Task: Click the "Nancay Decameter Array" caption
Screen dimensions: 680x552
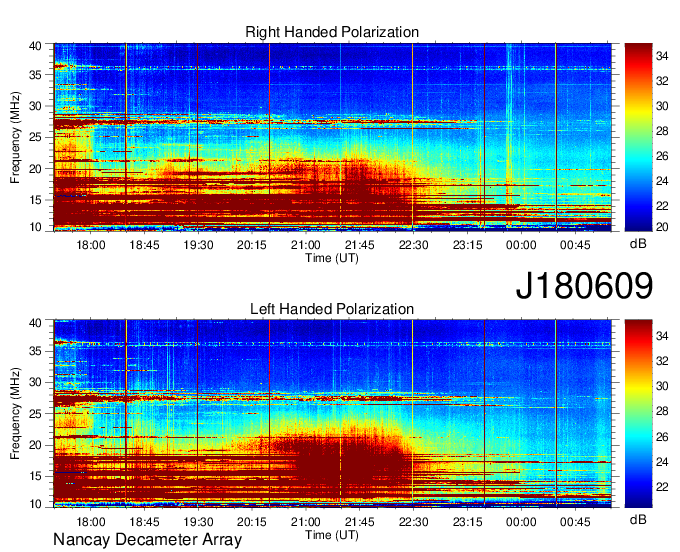Action: click(147, 539)
